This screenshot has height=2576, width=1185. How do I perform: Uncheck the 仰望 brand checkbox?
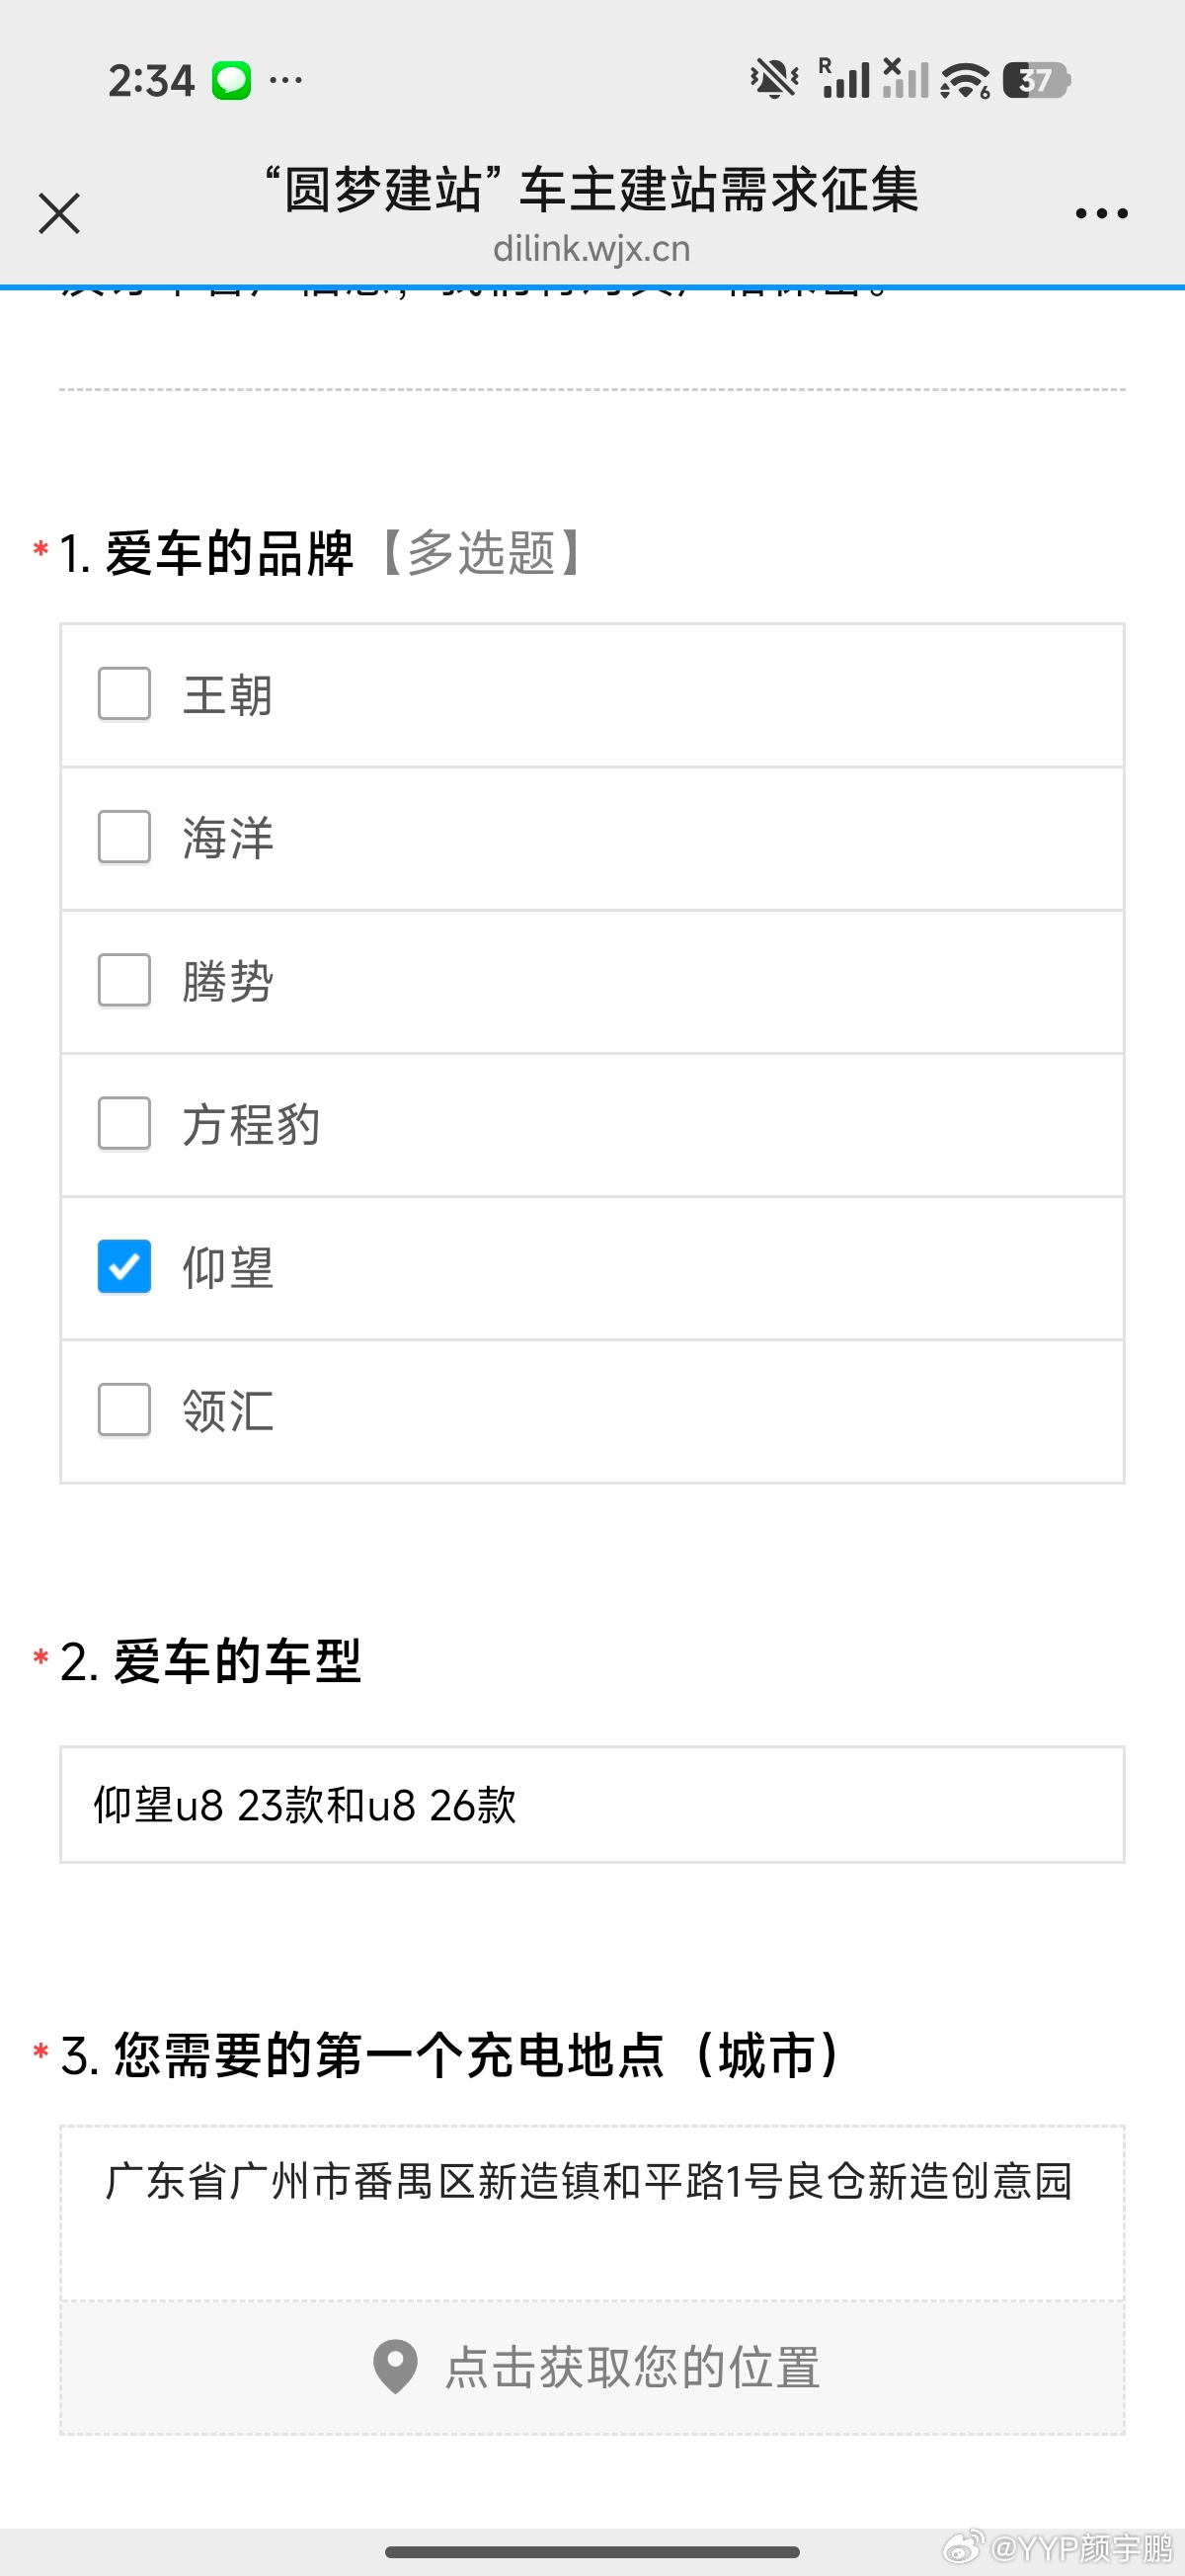[x=125, y=1267]
